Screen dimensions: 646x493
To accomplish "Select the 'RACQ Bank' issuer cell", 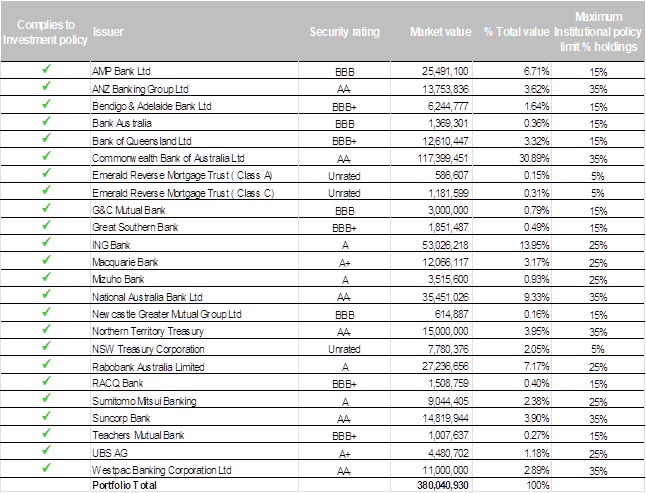I will pyautogui.click(x=117, y=383).
